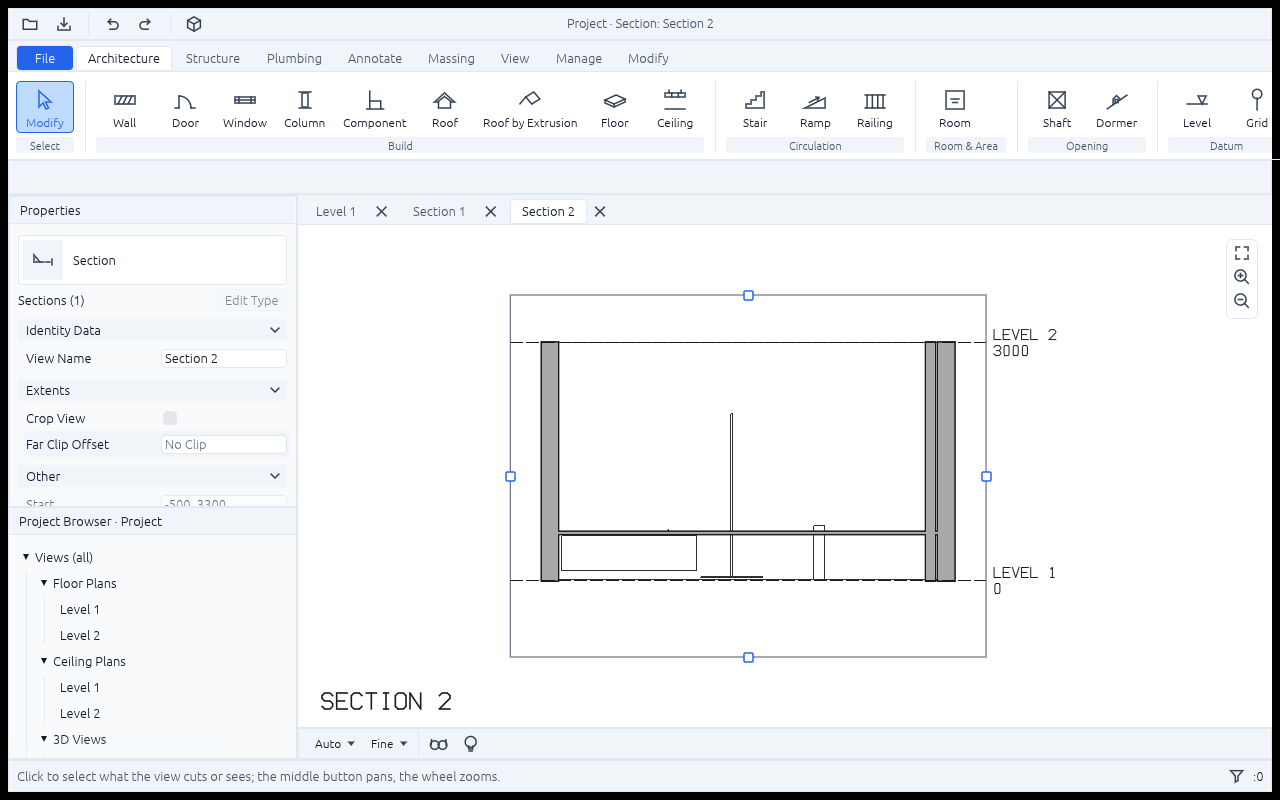Viewport: 1280px width, 800px height.
Task: Select the Ceiling tool
Action: [x=675, y=108]
